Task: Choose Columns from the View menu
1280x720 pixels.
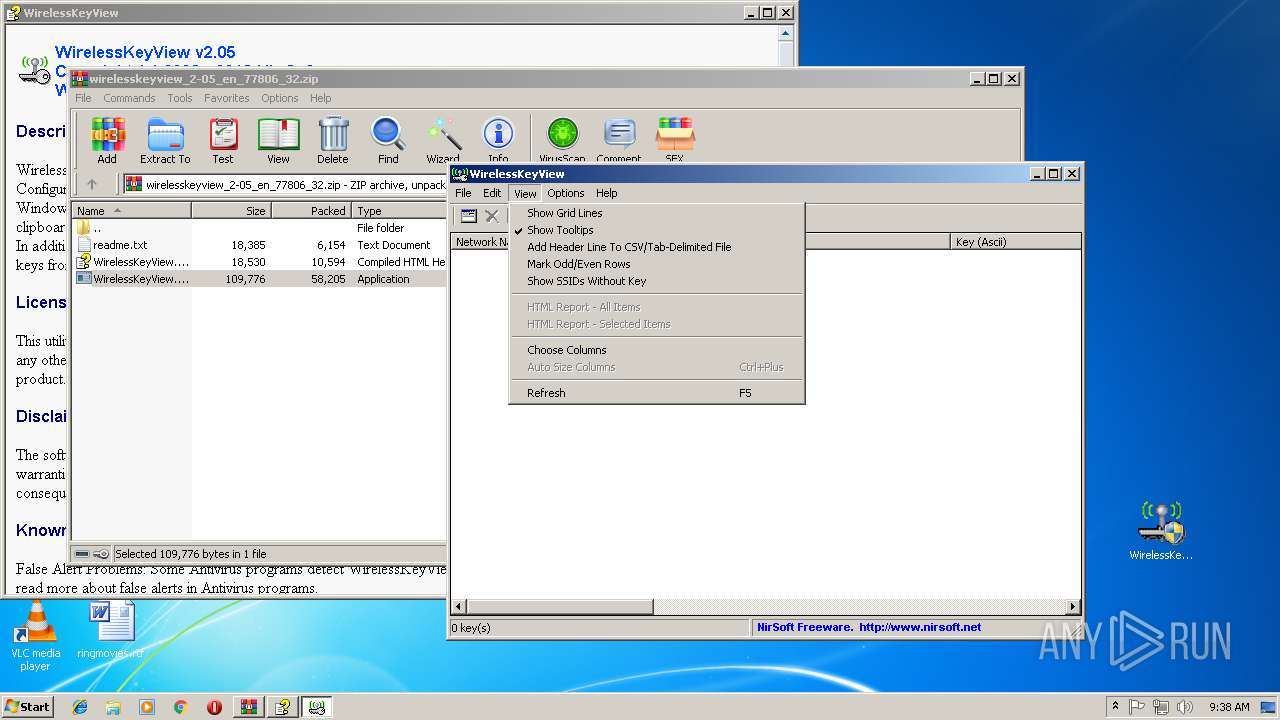Action: 657,350
